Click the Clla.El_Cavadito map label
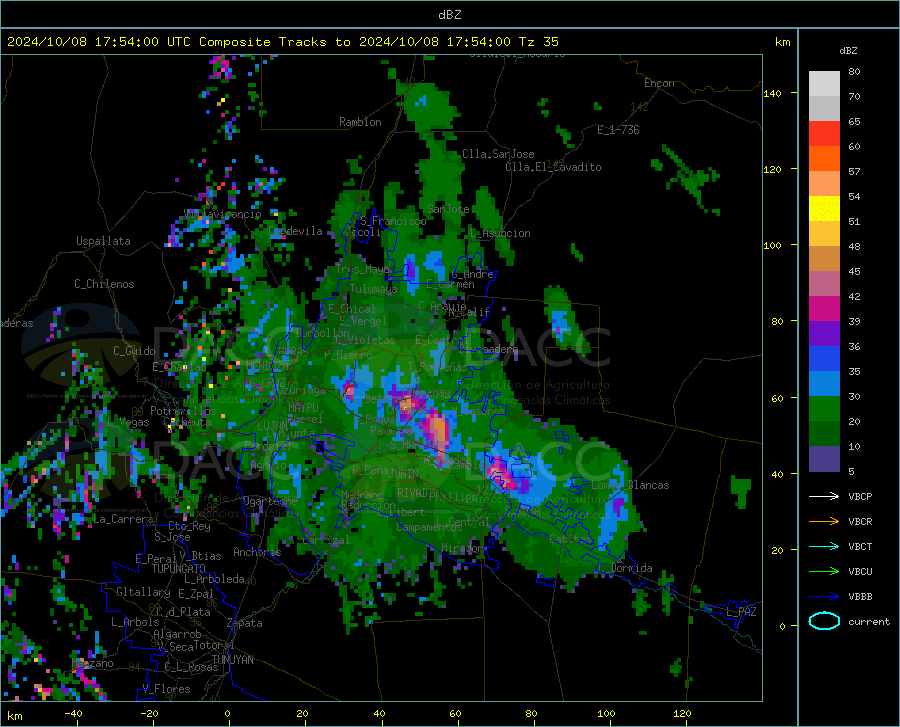 553,167
